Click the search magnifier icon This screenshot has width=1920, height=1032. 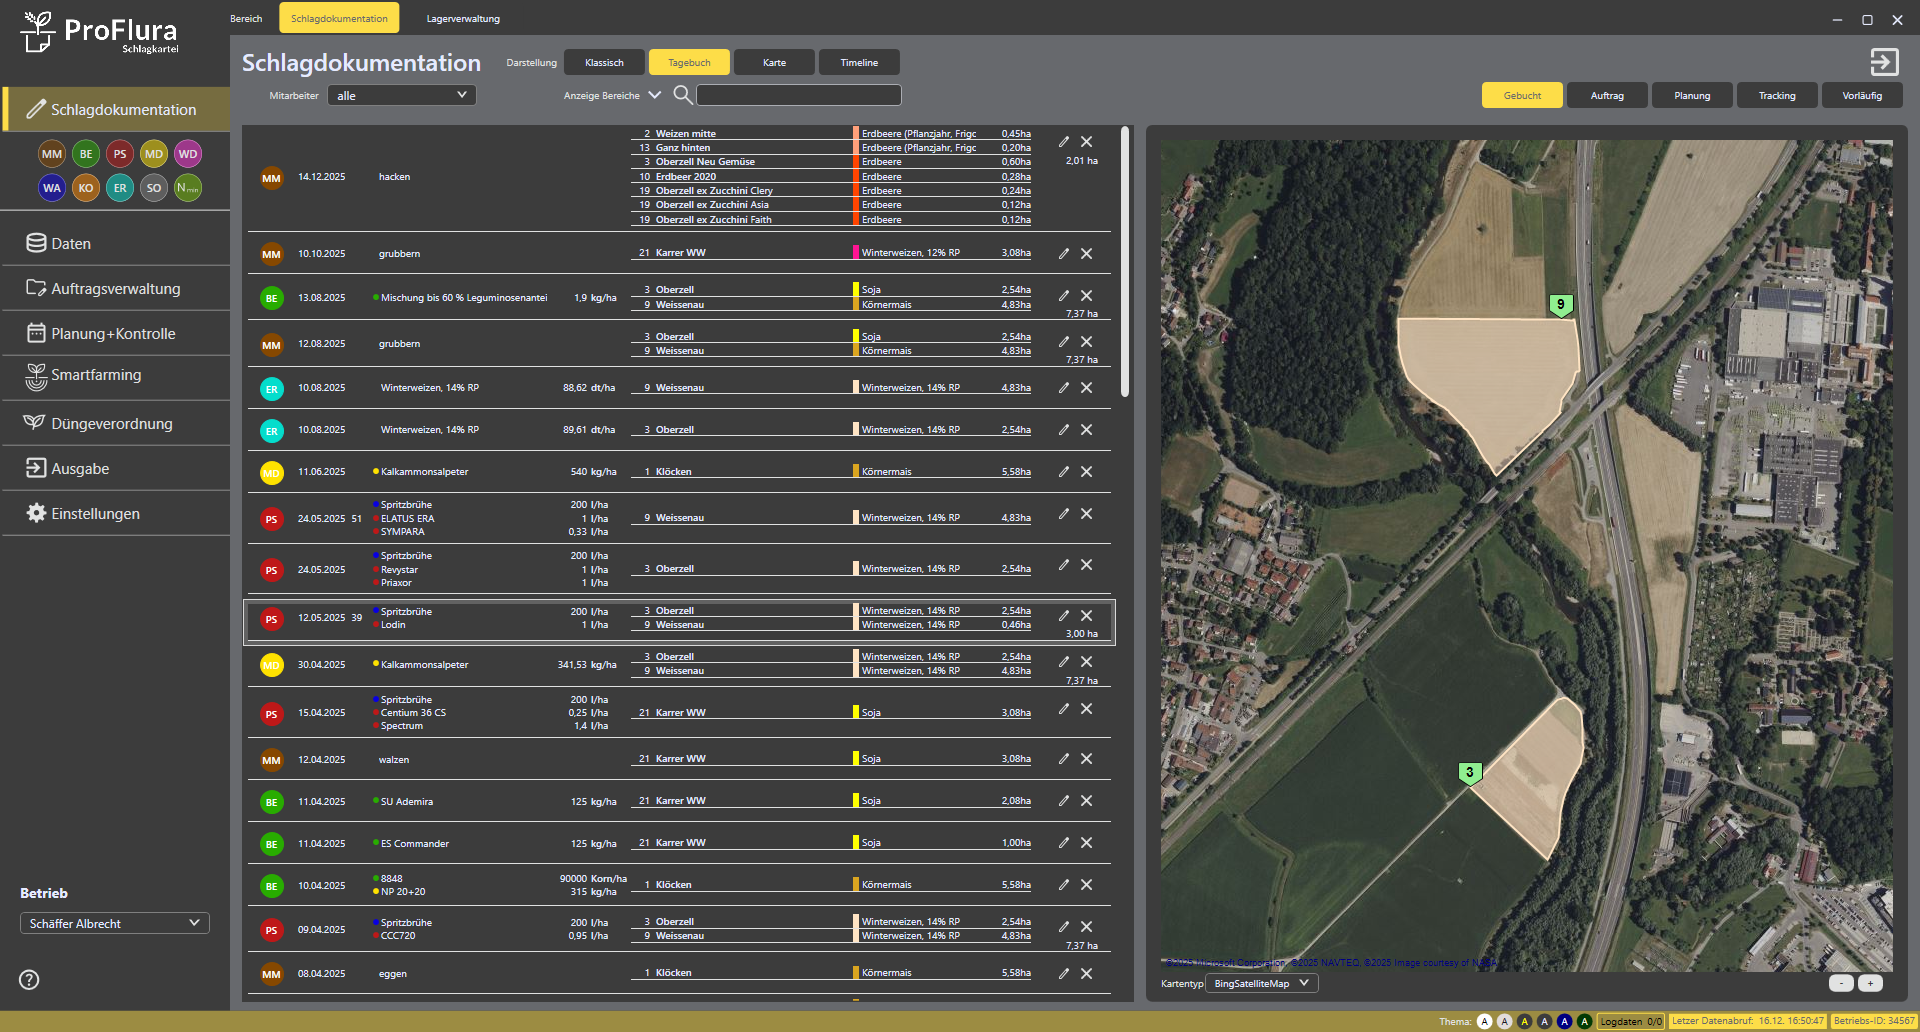pyautogui.click(x=682, y=95)
